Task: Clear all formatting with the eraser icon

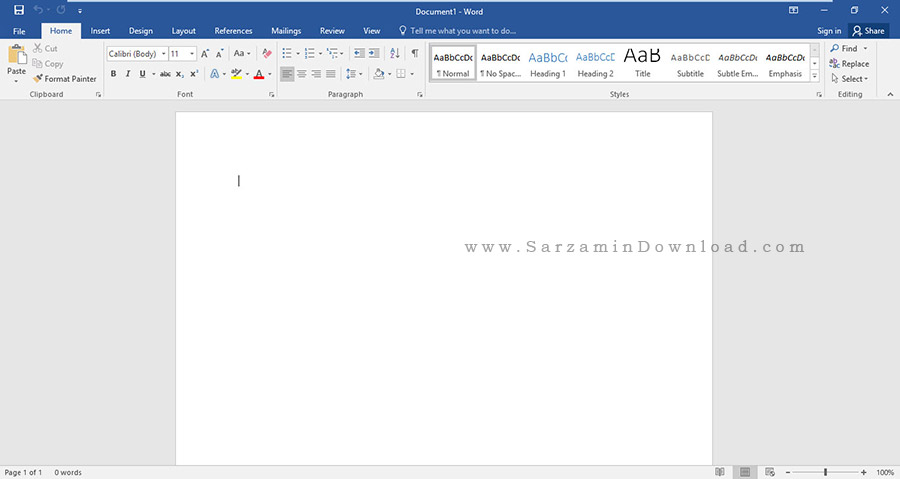Action: click(x=267, y=53)
